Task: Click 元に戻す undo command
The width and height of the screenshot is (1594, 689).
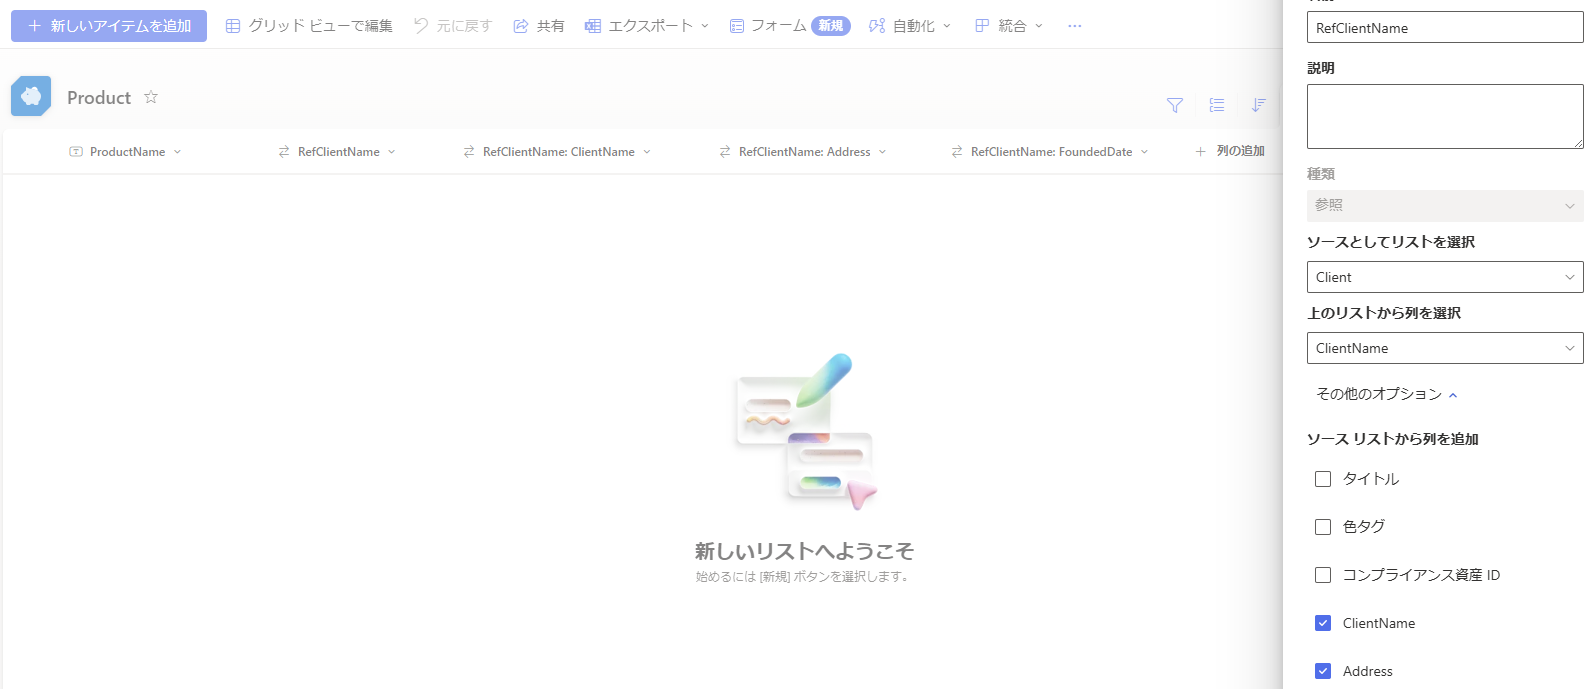Action: click(x=452, y=26)
